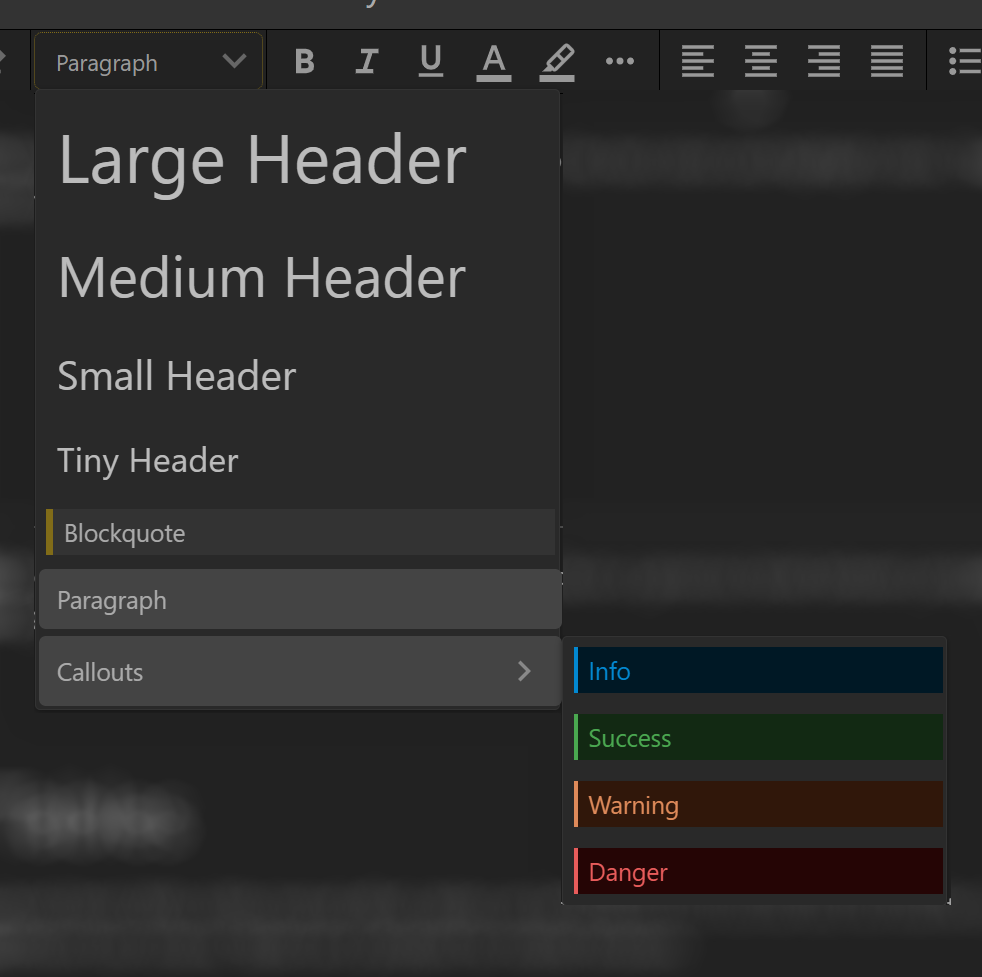Center align the text

coord(761,61)
